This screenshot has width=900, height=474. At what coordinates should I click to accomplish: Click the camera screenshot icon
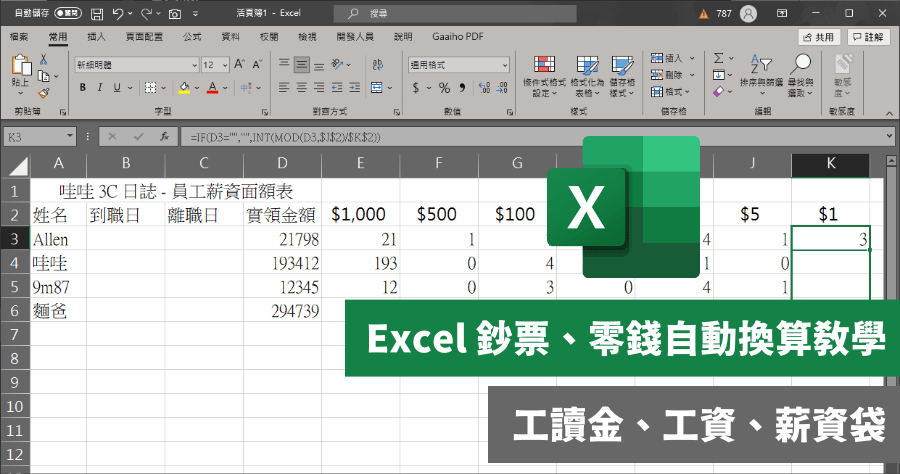(x=175, y=14)
